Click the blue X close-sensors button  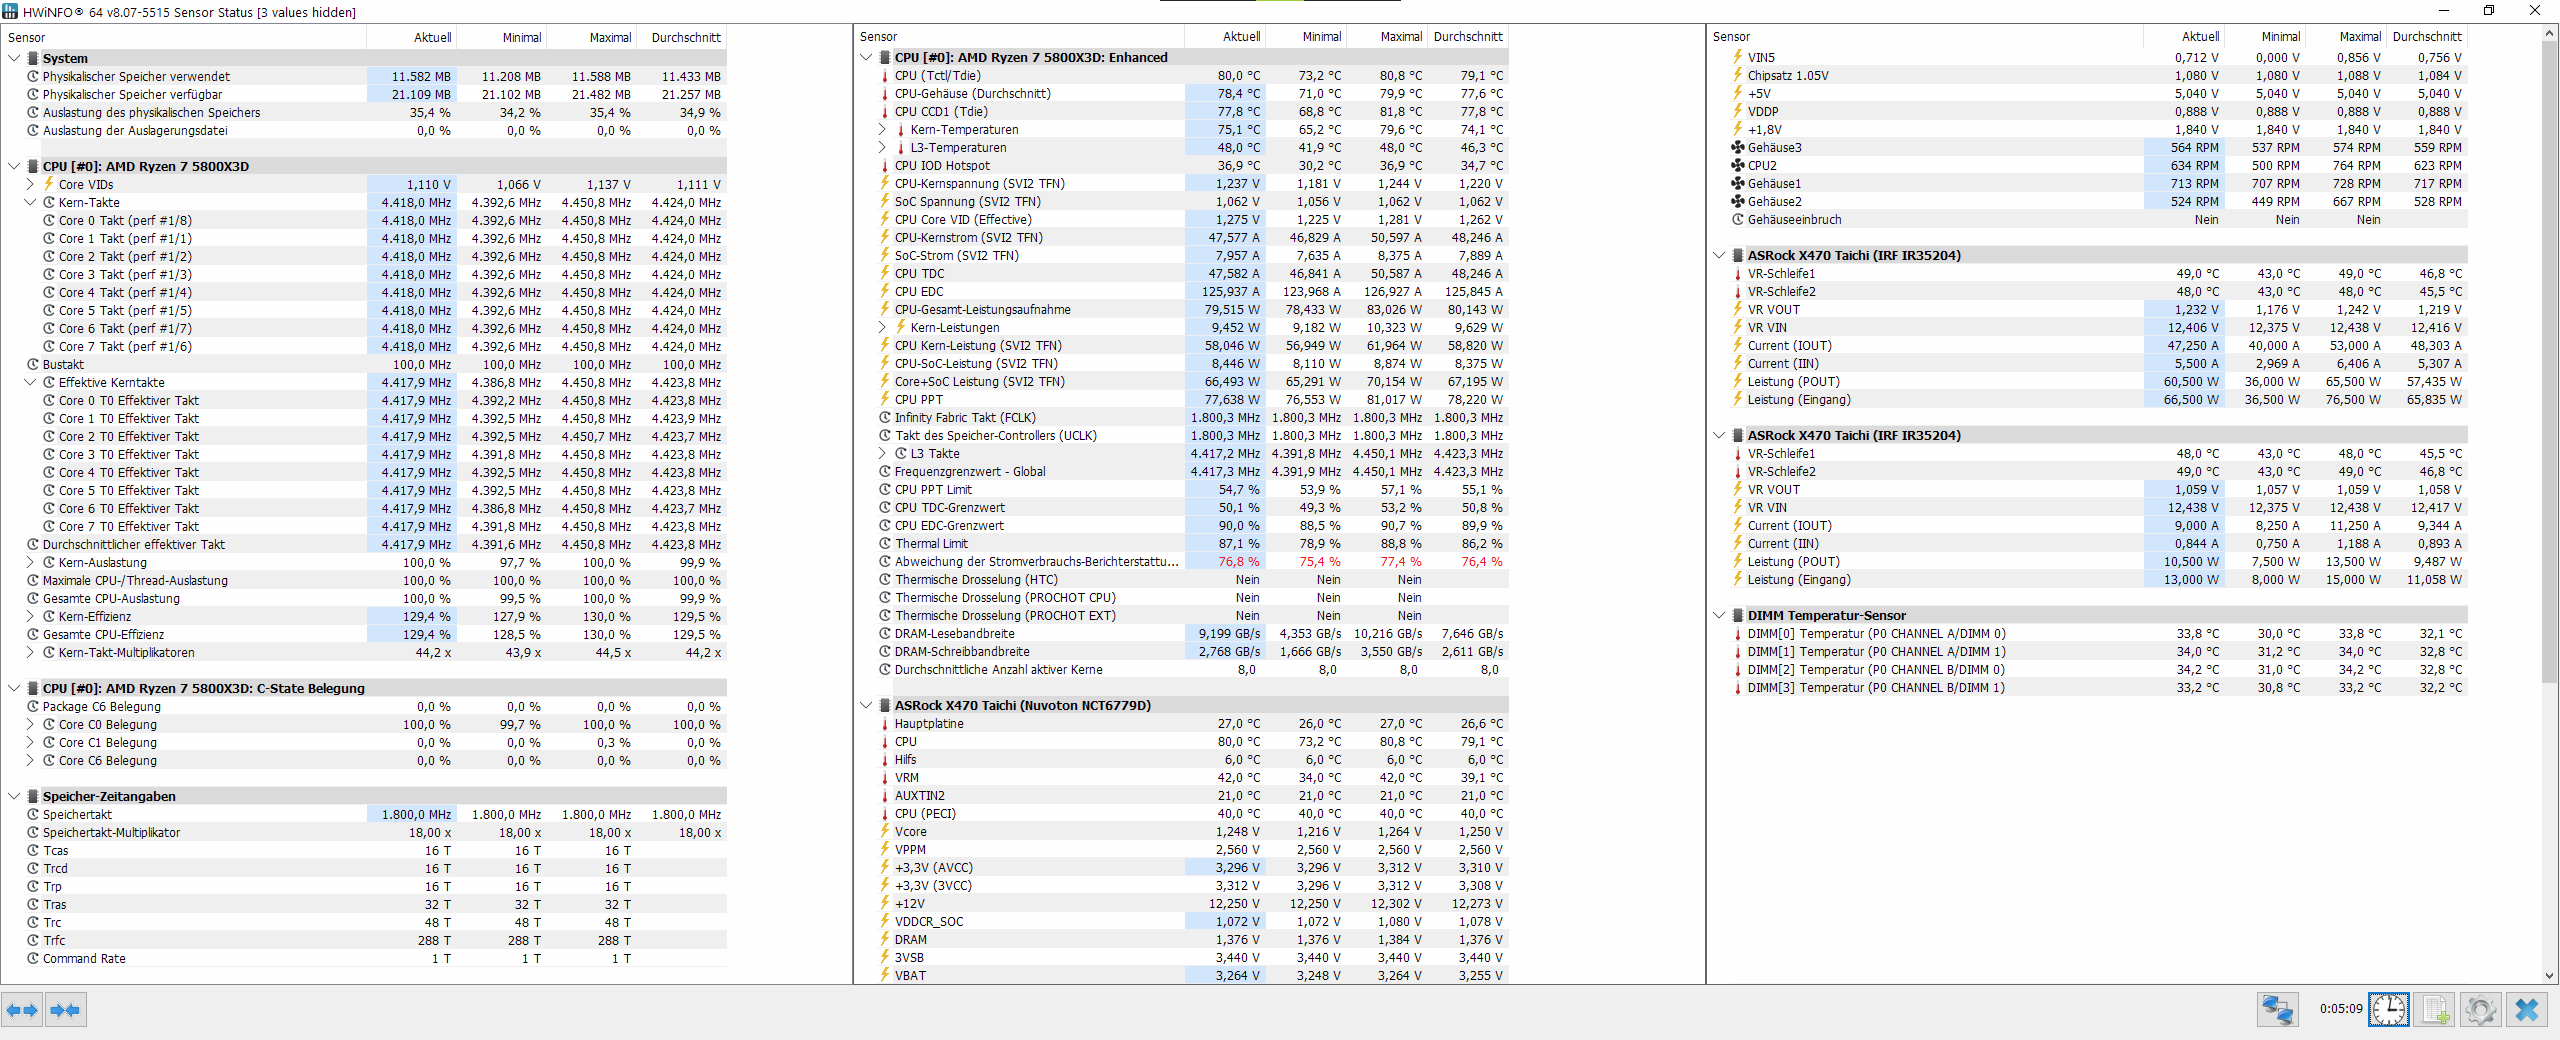[2527, 1010]
